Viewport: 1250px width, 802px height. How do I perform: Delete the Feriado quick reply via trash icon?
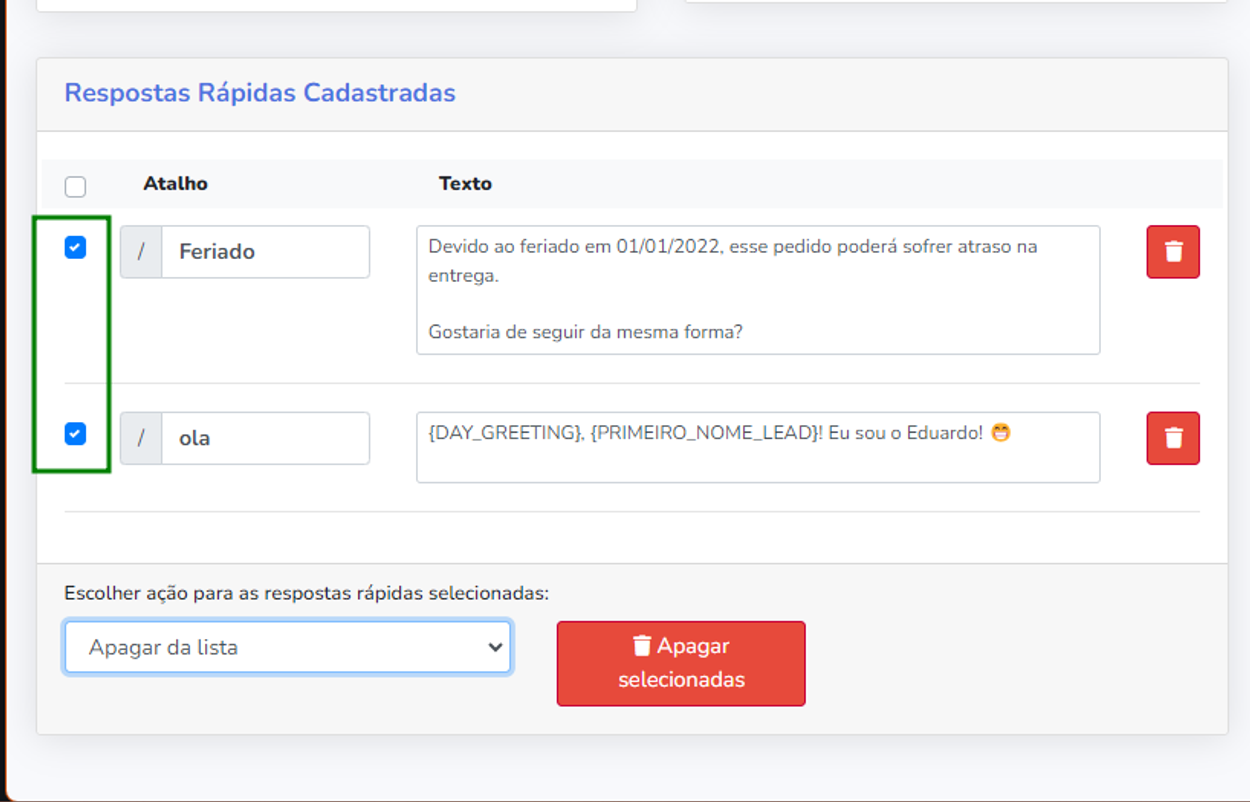tap(1172, 252)
